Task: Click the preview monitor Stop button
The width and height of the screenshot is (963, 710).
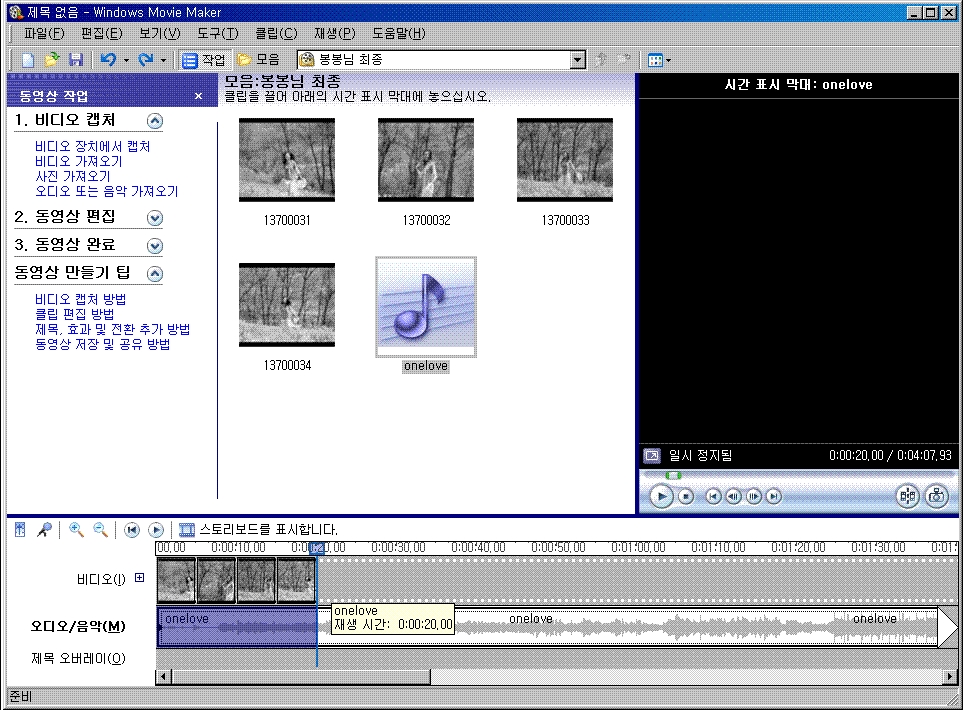Action: tap(686, 496)
